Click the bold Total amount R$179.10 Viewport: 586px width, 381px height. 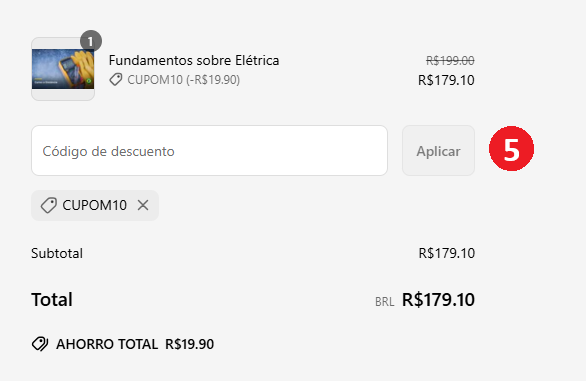coord(438,299)
